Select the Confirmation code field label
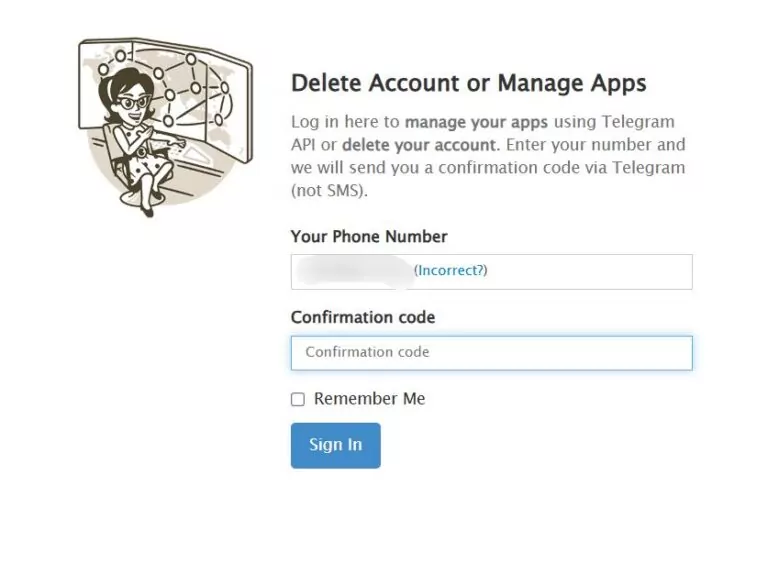The image size is (768, 586). [363, 317]
